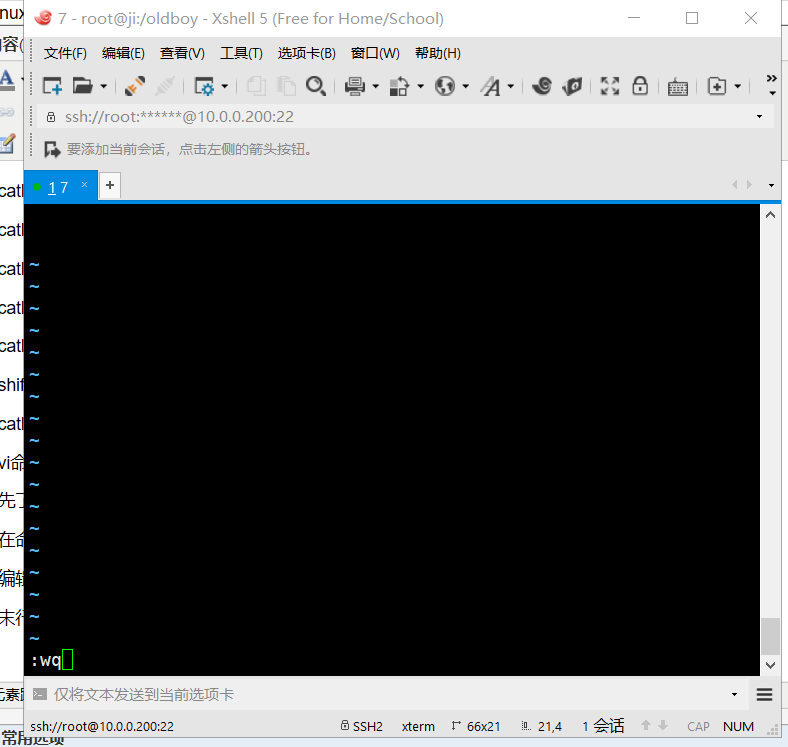Image resolution: width=788 pixels, height=747 pixels.
Task: Expand the File transfer dropdown arrow
Action: [x=421, y=86]
